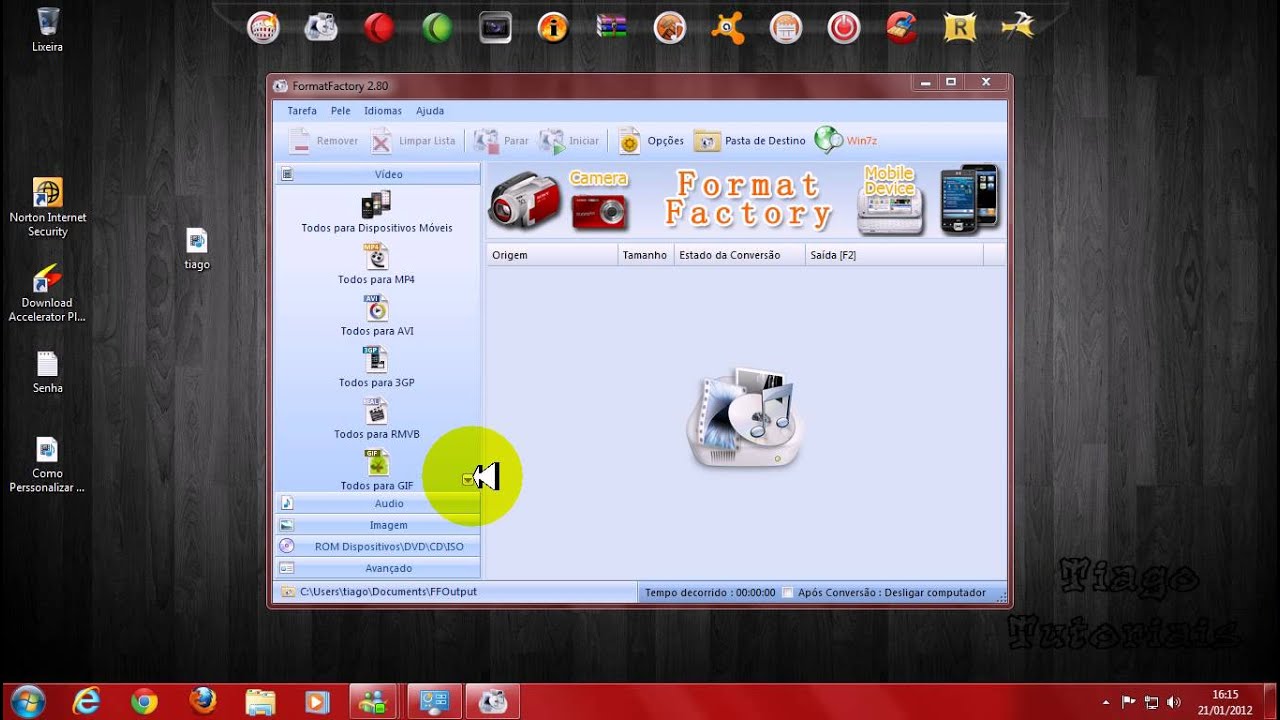Click the smartphones picture in the banner
This screenshot has height=720, width=1280.
click(969, 199)
